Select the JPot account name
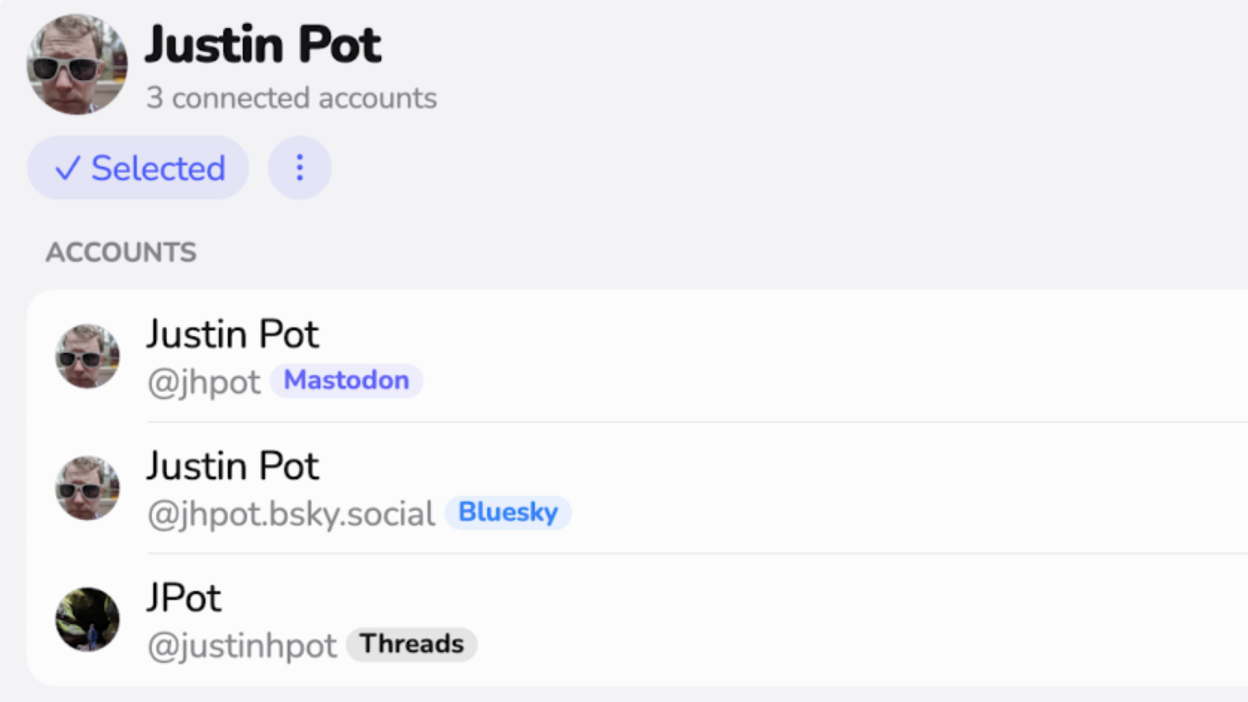Image resolution: width=1248 pixels, height=702 pixels. click(184, 598)
